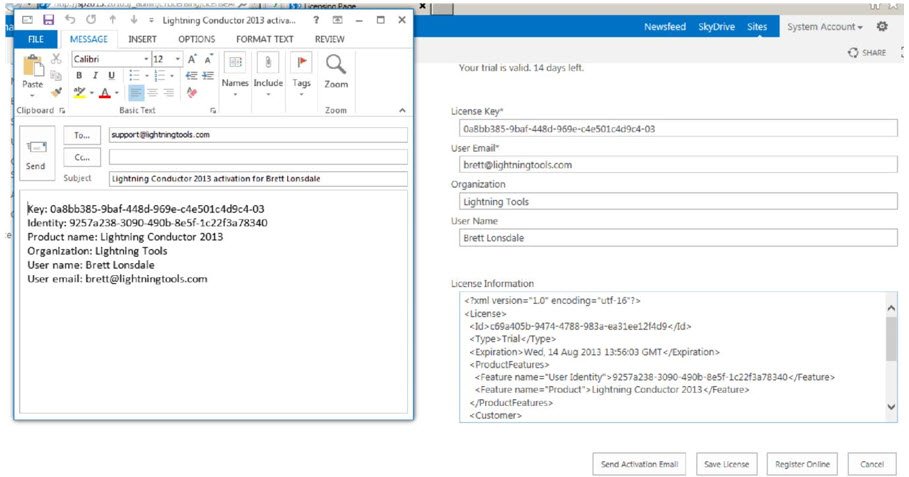Align the text right

(x=169, y=92)
